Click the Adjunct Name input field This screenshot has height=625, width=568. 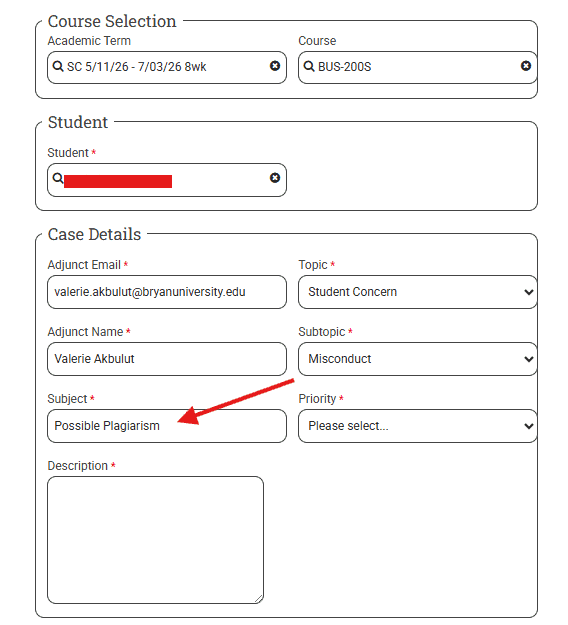click(167, 359)
